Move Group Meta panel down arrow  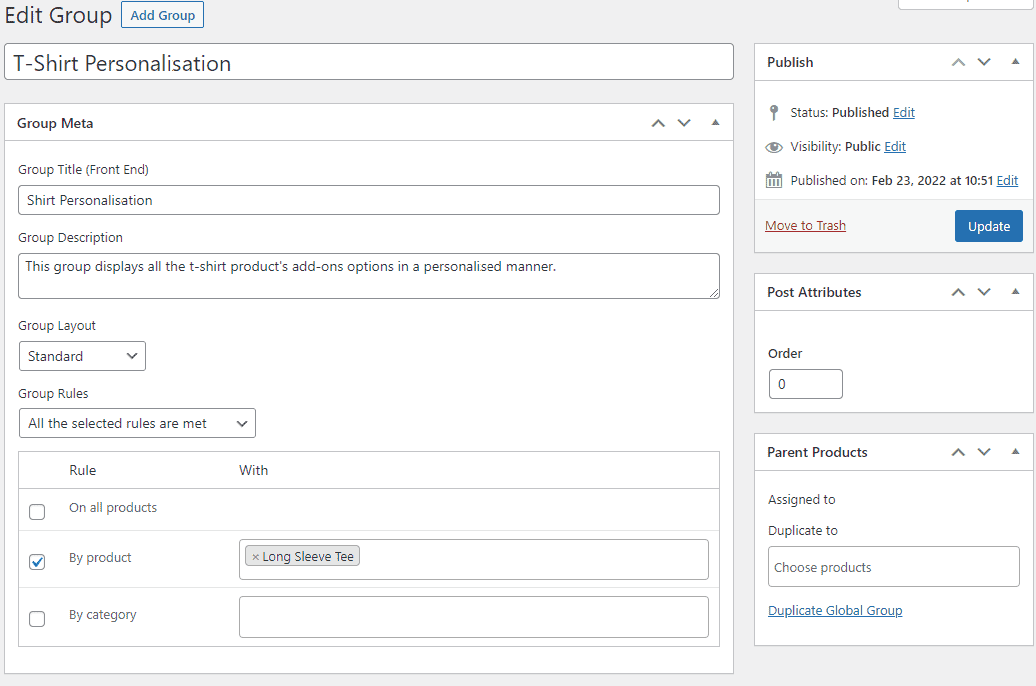click(x=684, y=123)
